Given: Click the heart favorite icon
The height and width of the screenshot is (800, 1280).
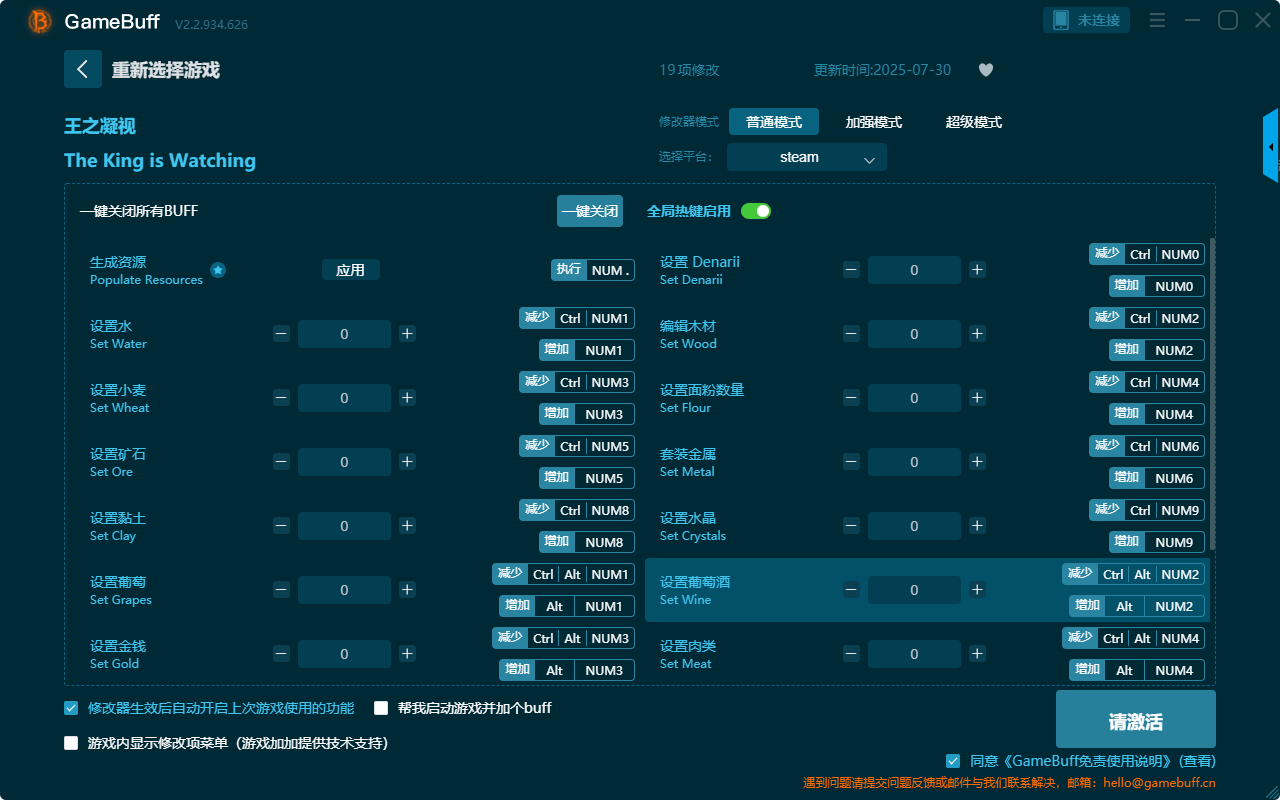Looking at the screenshot, I should point(985,70).
